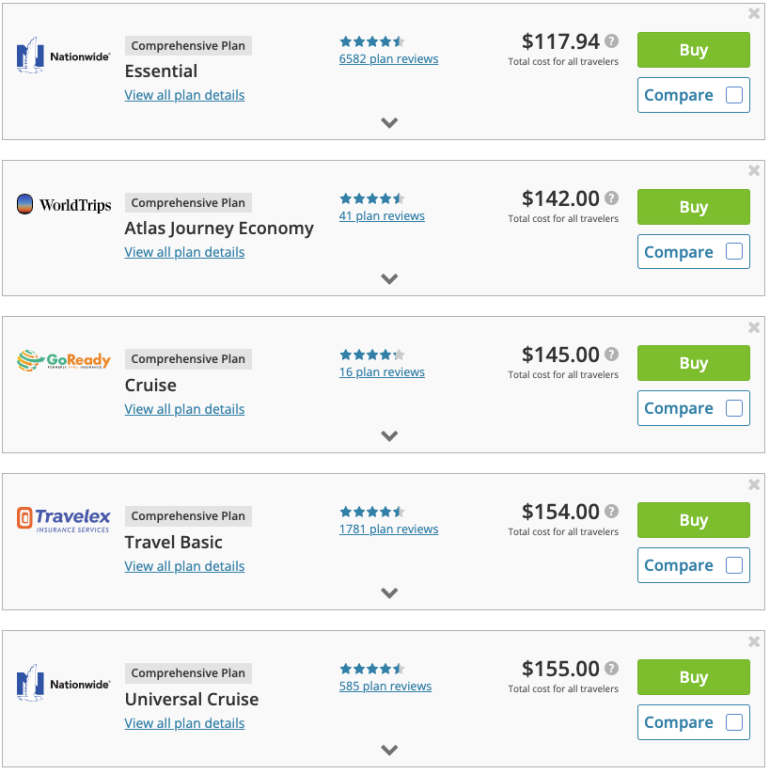Expand the GoReady Cruise plan chevron
Screen dimensions: 770x774
(x=390, y=436)
